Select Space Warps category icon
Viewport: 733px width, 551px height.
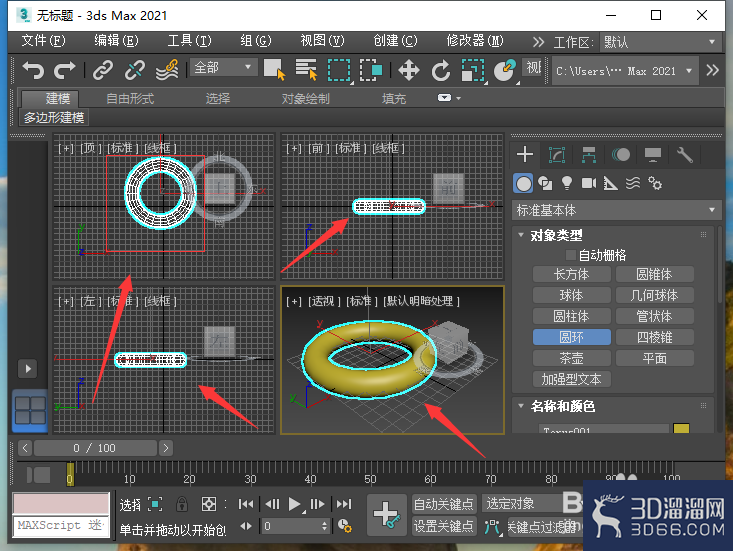[632, 183]
